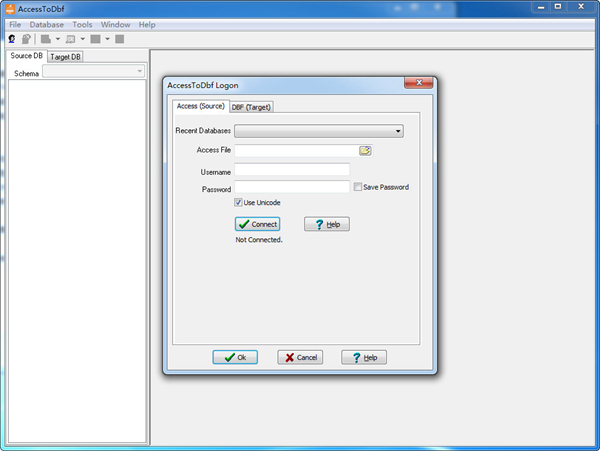Click the Username input field

point(292,169)
